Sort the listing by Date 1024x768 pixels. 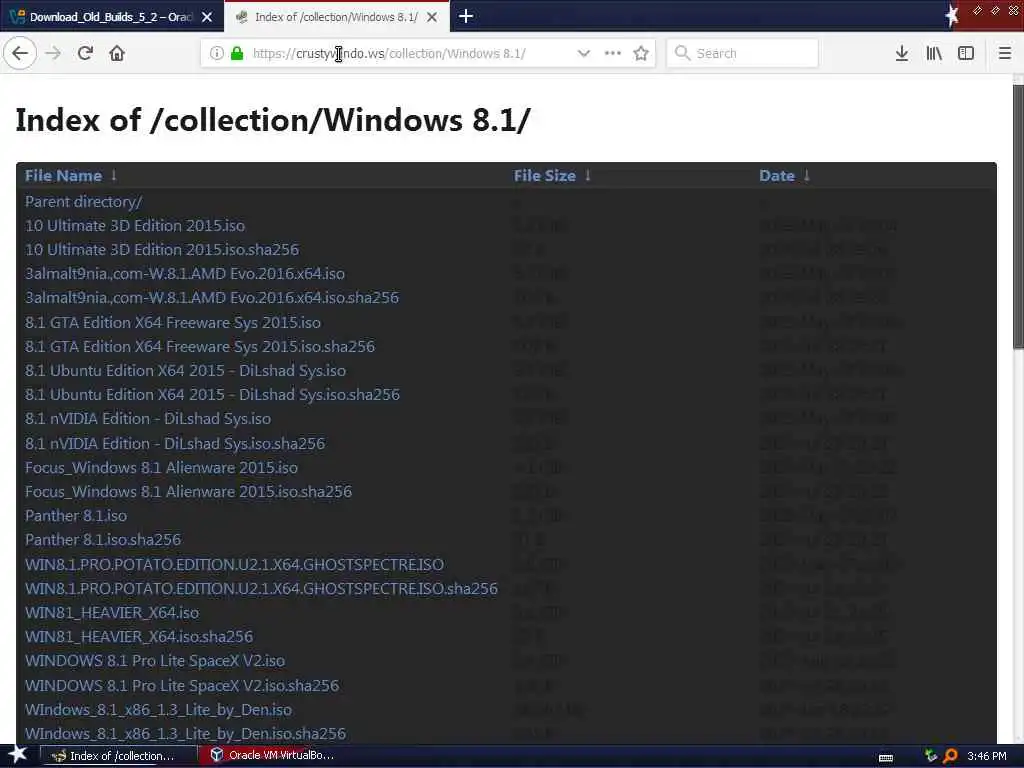point(776,176)
